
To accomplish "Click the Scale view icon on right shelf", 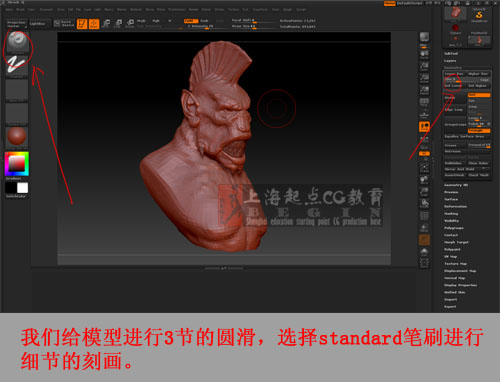I will pyautogui.click(x=424, y=192).
